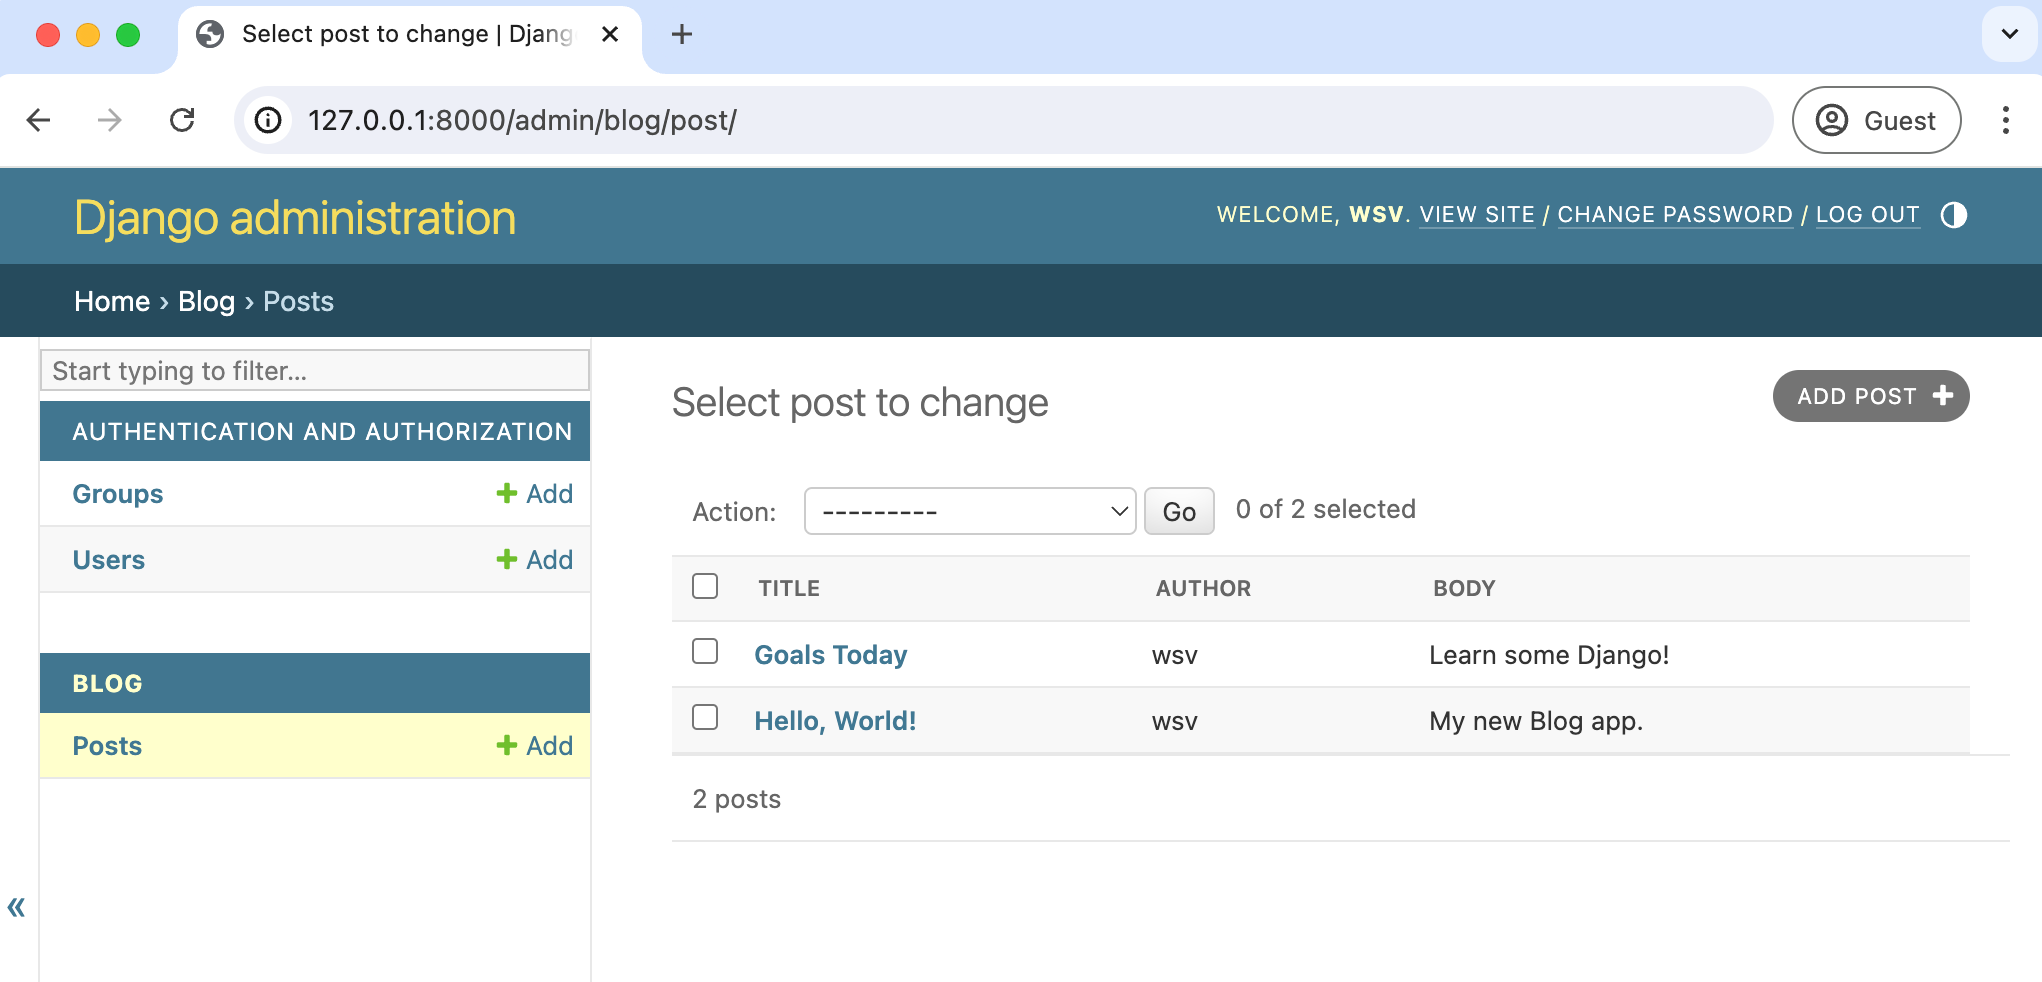The image size is (2042, 982).
Task: Check the 'Hello, World!' row checkbox
Action: (x=705, y=717)
